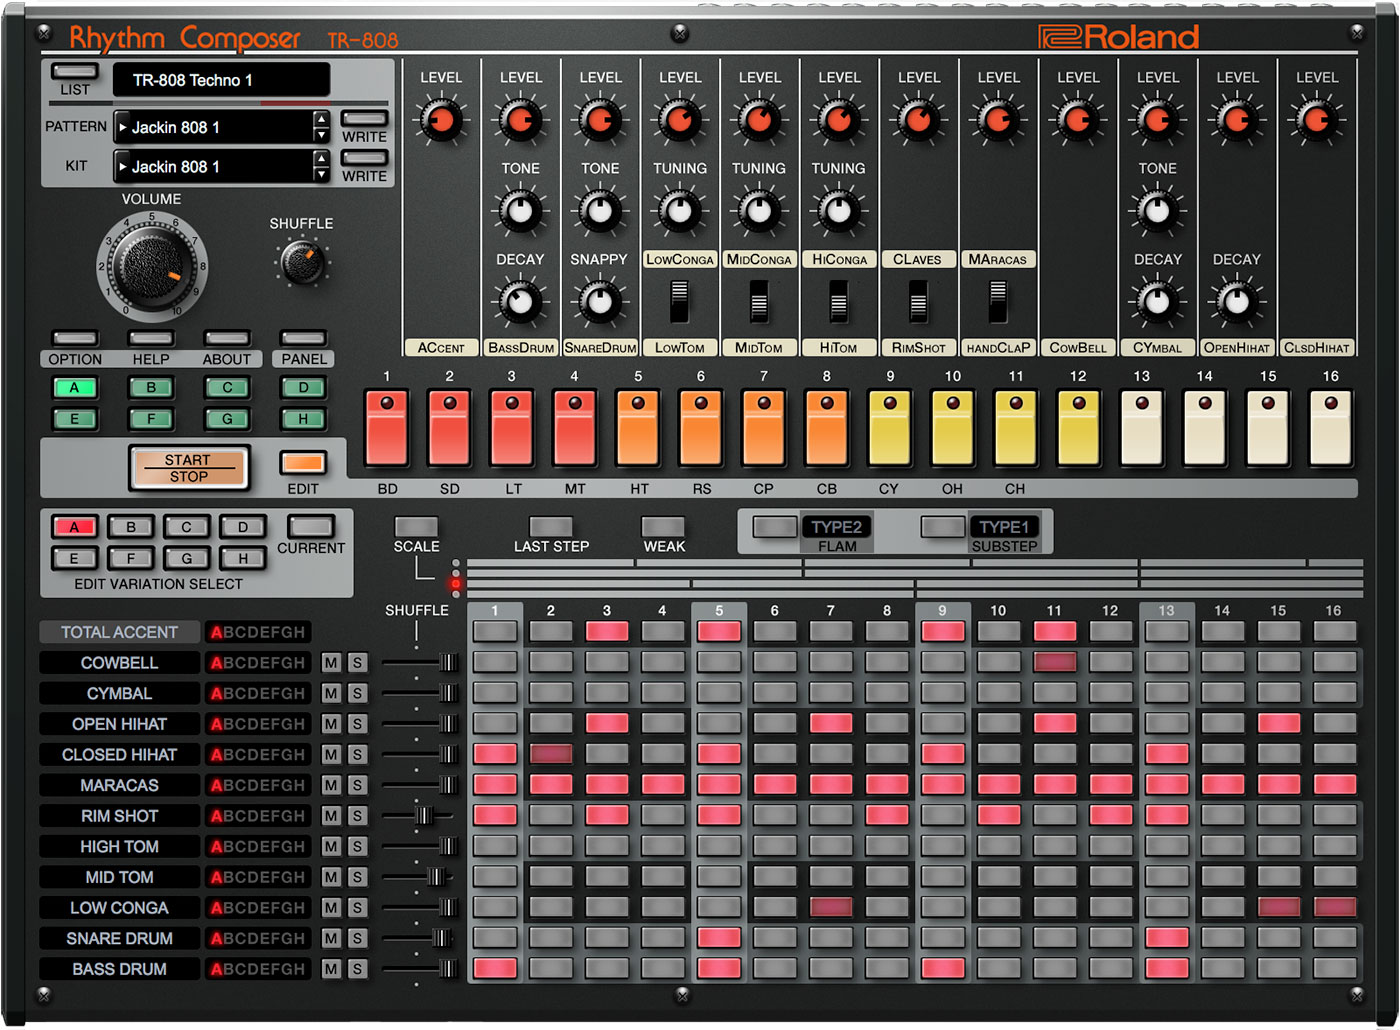This screenshot has width=1400, height=1030.
Task: Click the SNARE DRUM shuffle slider
Action: [441, 938]
